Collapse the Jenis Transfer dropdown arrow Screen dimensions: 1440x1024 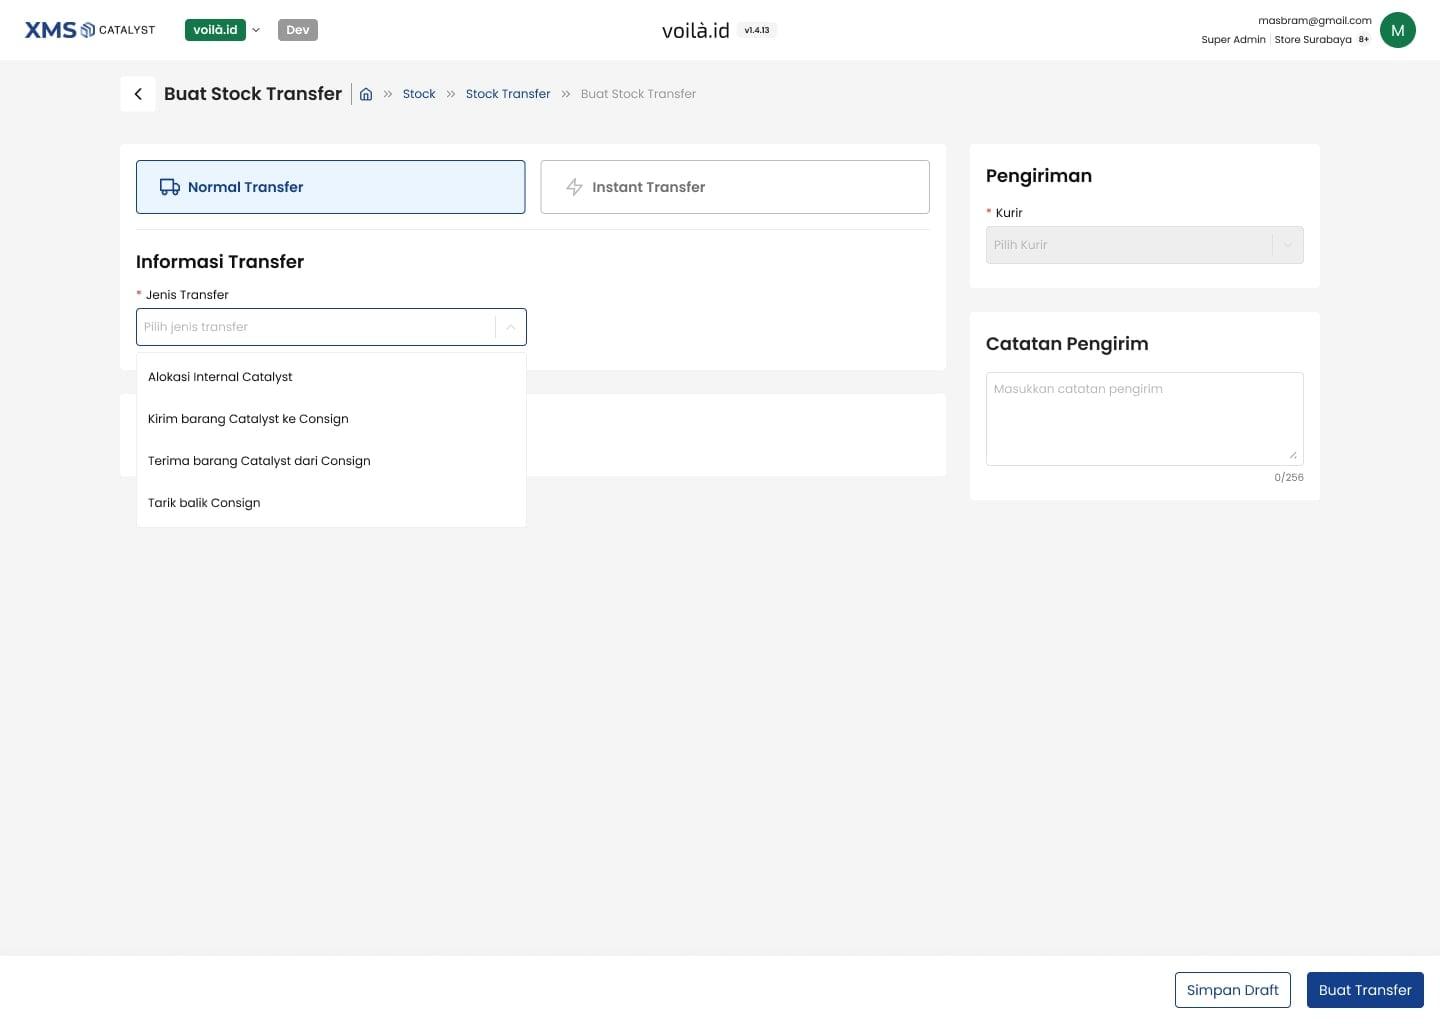510,327
